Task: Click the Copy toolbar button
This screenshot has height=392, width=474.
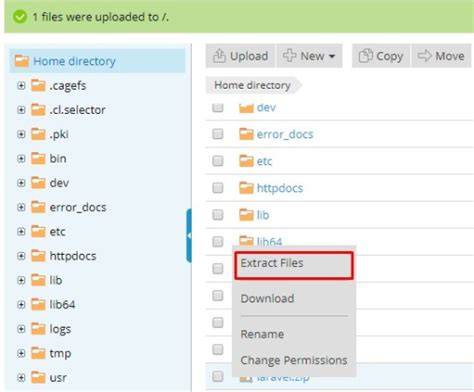Action: click(x=381, y=56)
